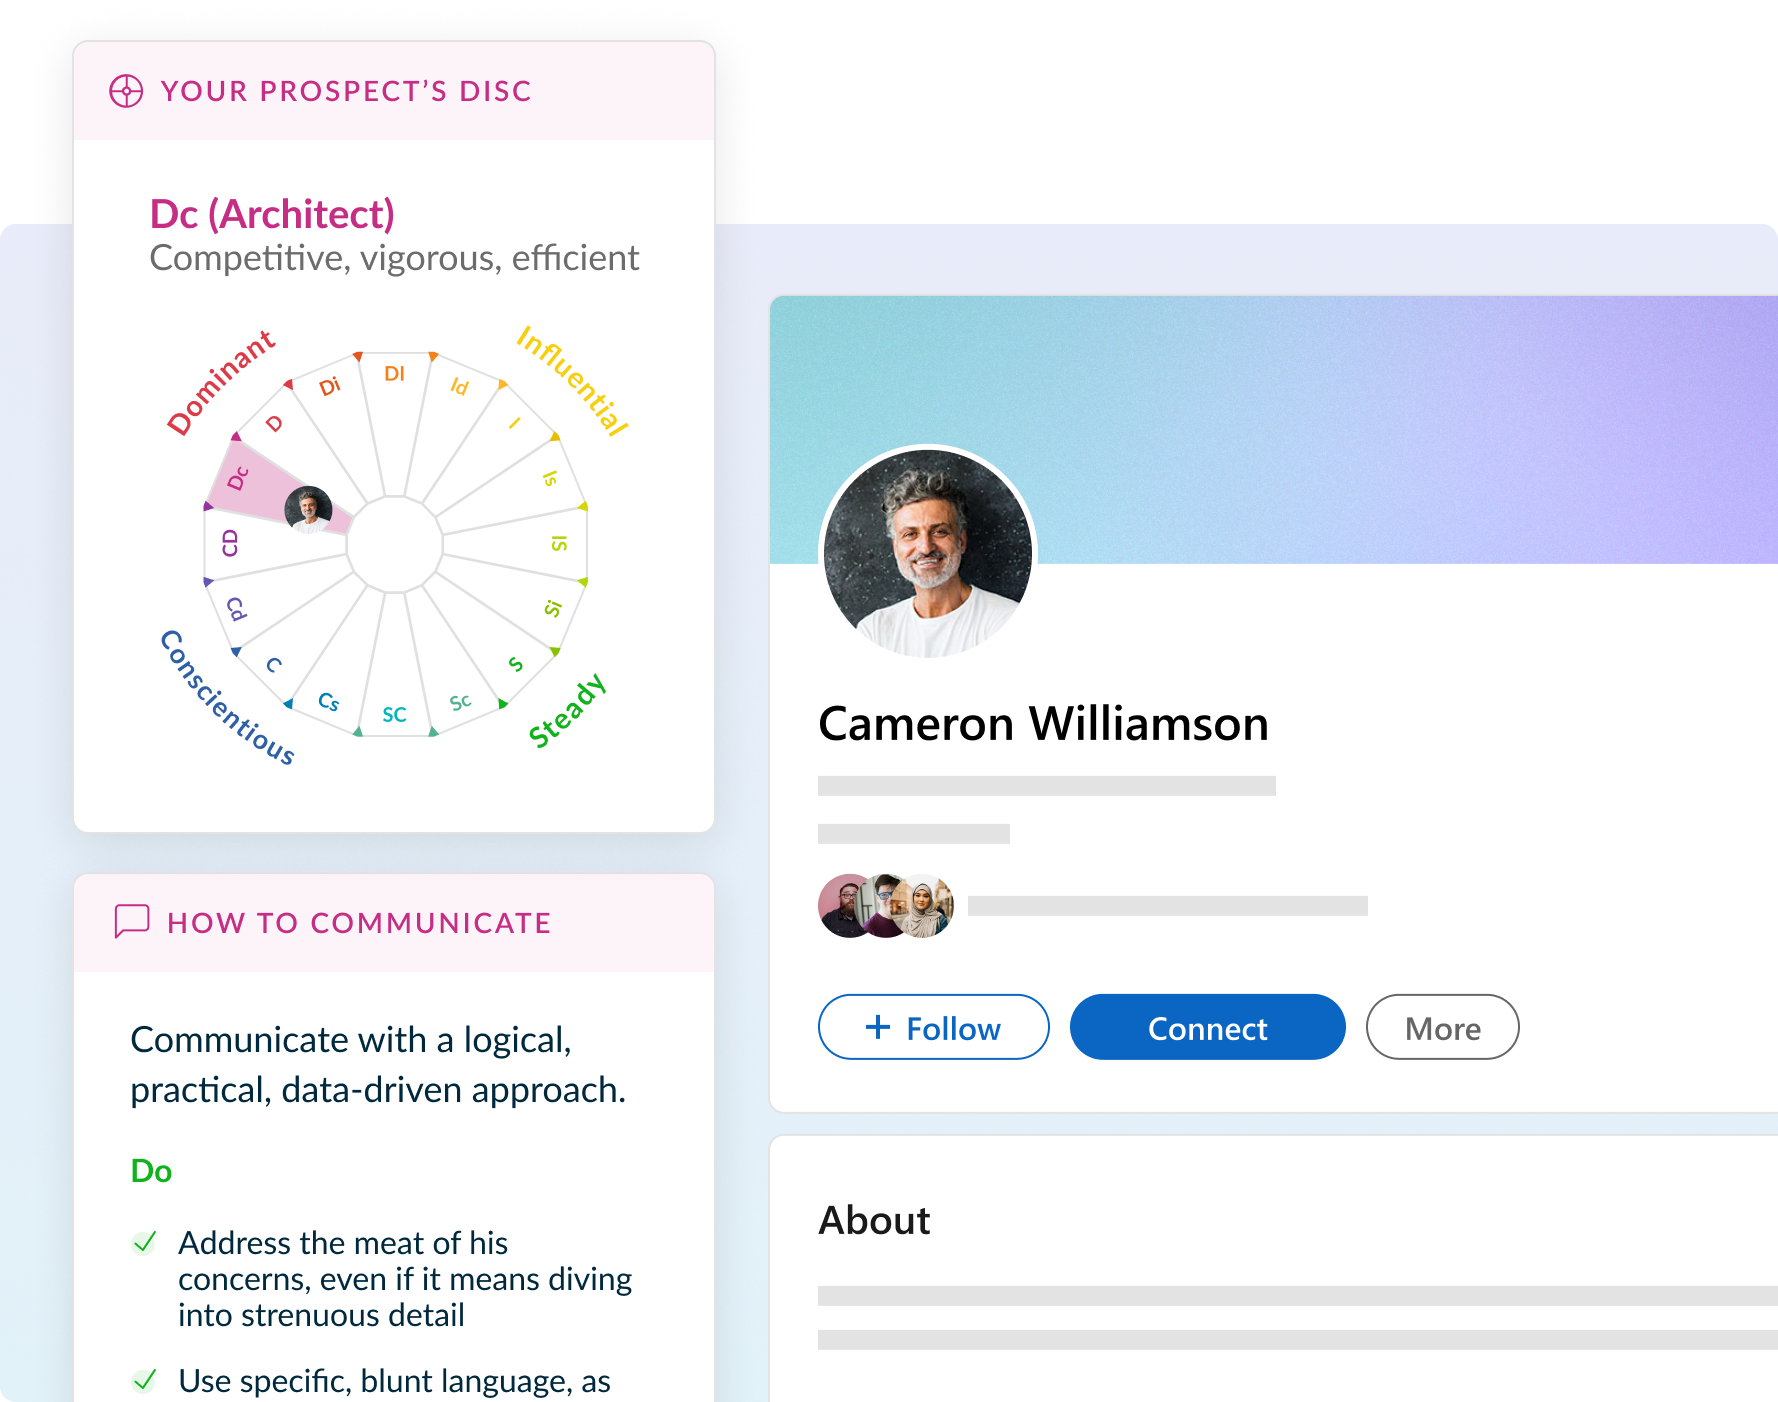Click the 'Steady' label on the wheel
Viewport: 1778px width, 1402px height.
pos(567,711)
